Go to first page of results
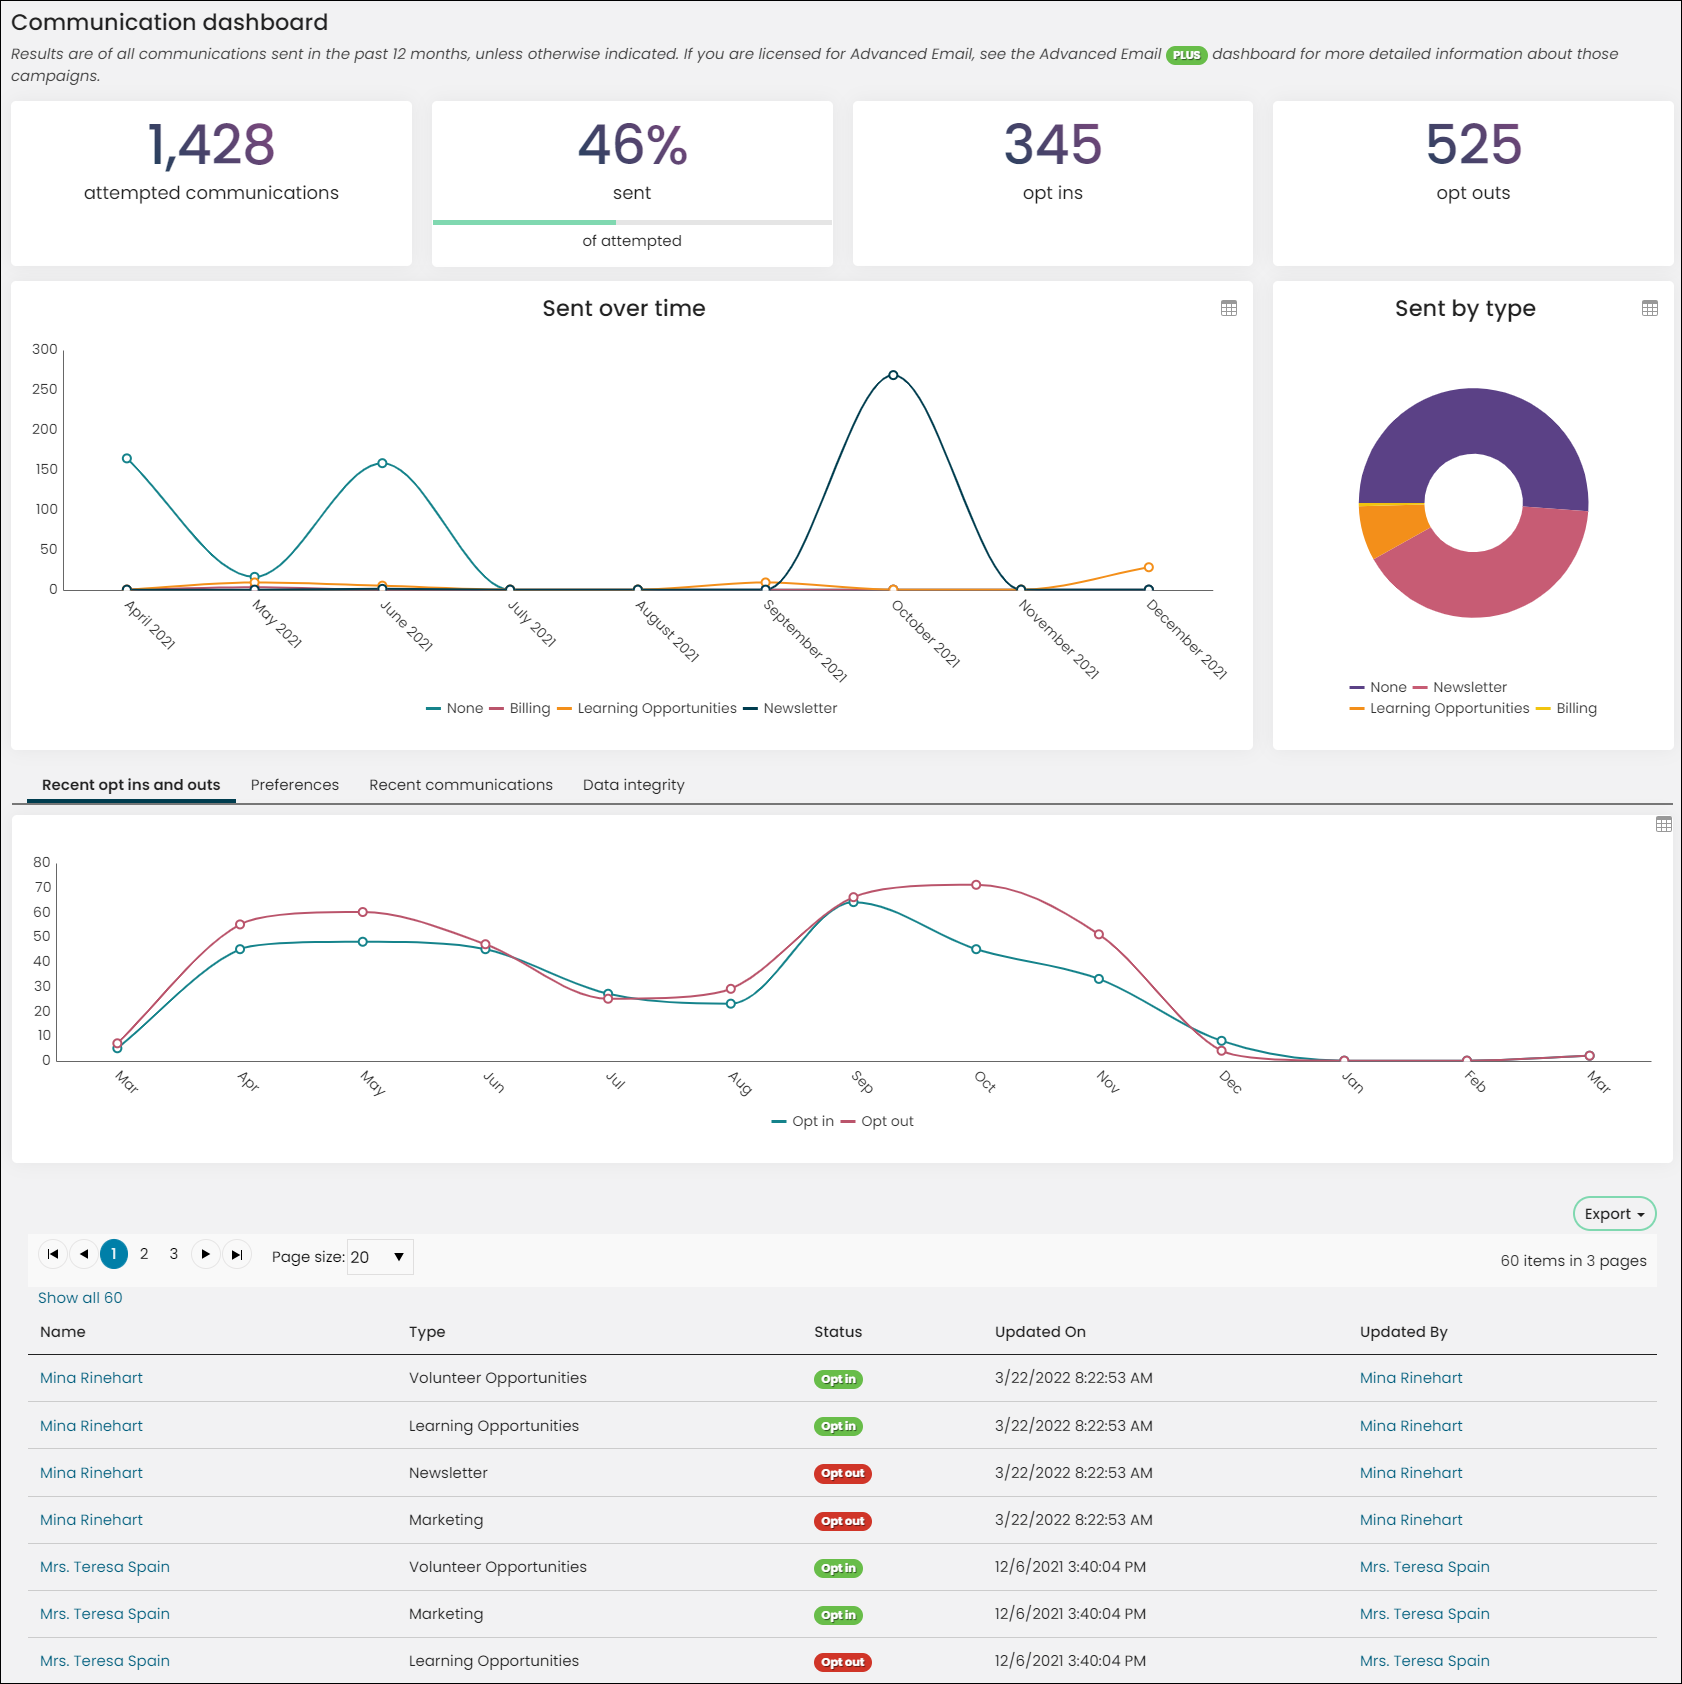 coord(53,1254)
